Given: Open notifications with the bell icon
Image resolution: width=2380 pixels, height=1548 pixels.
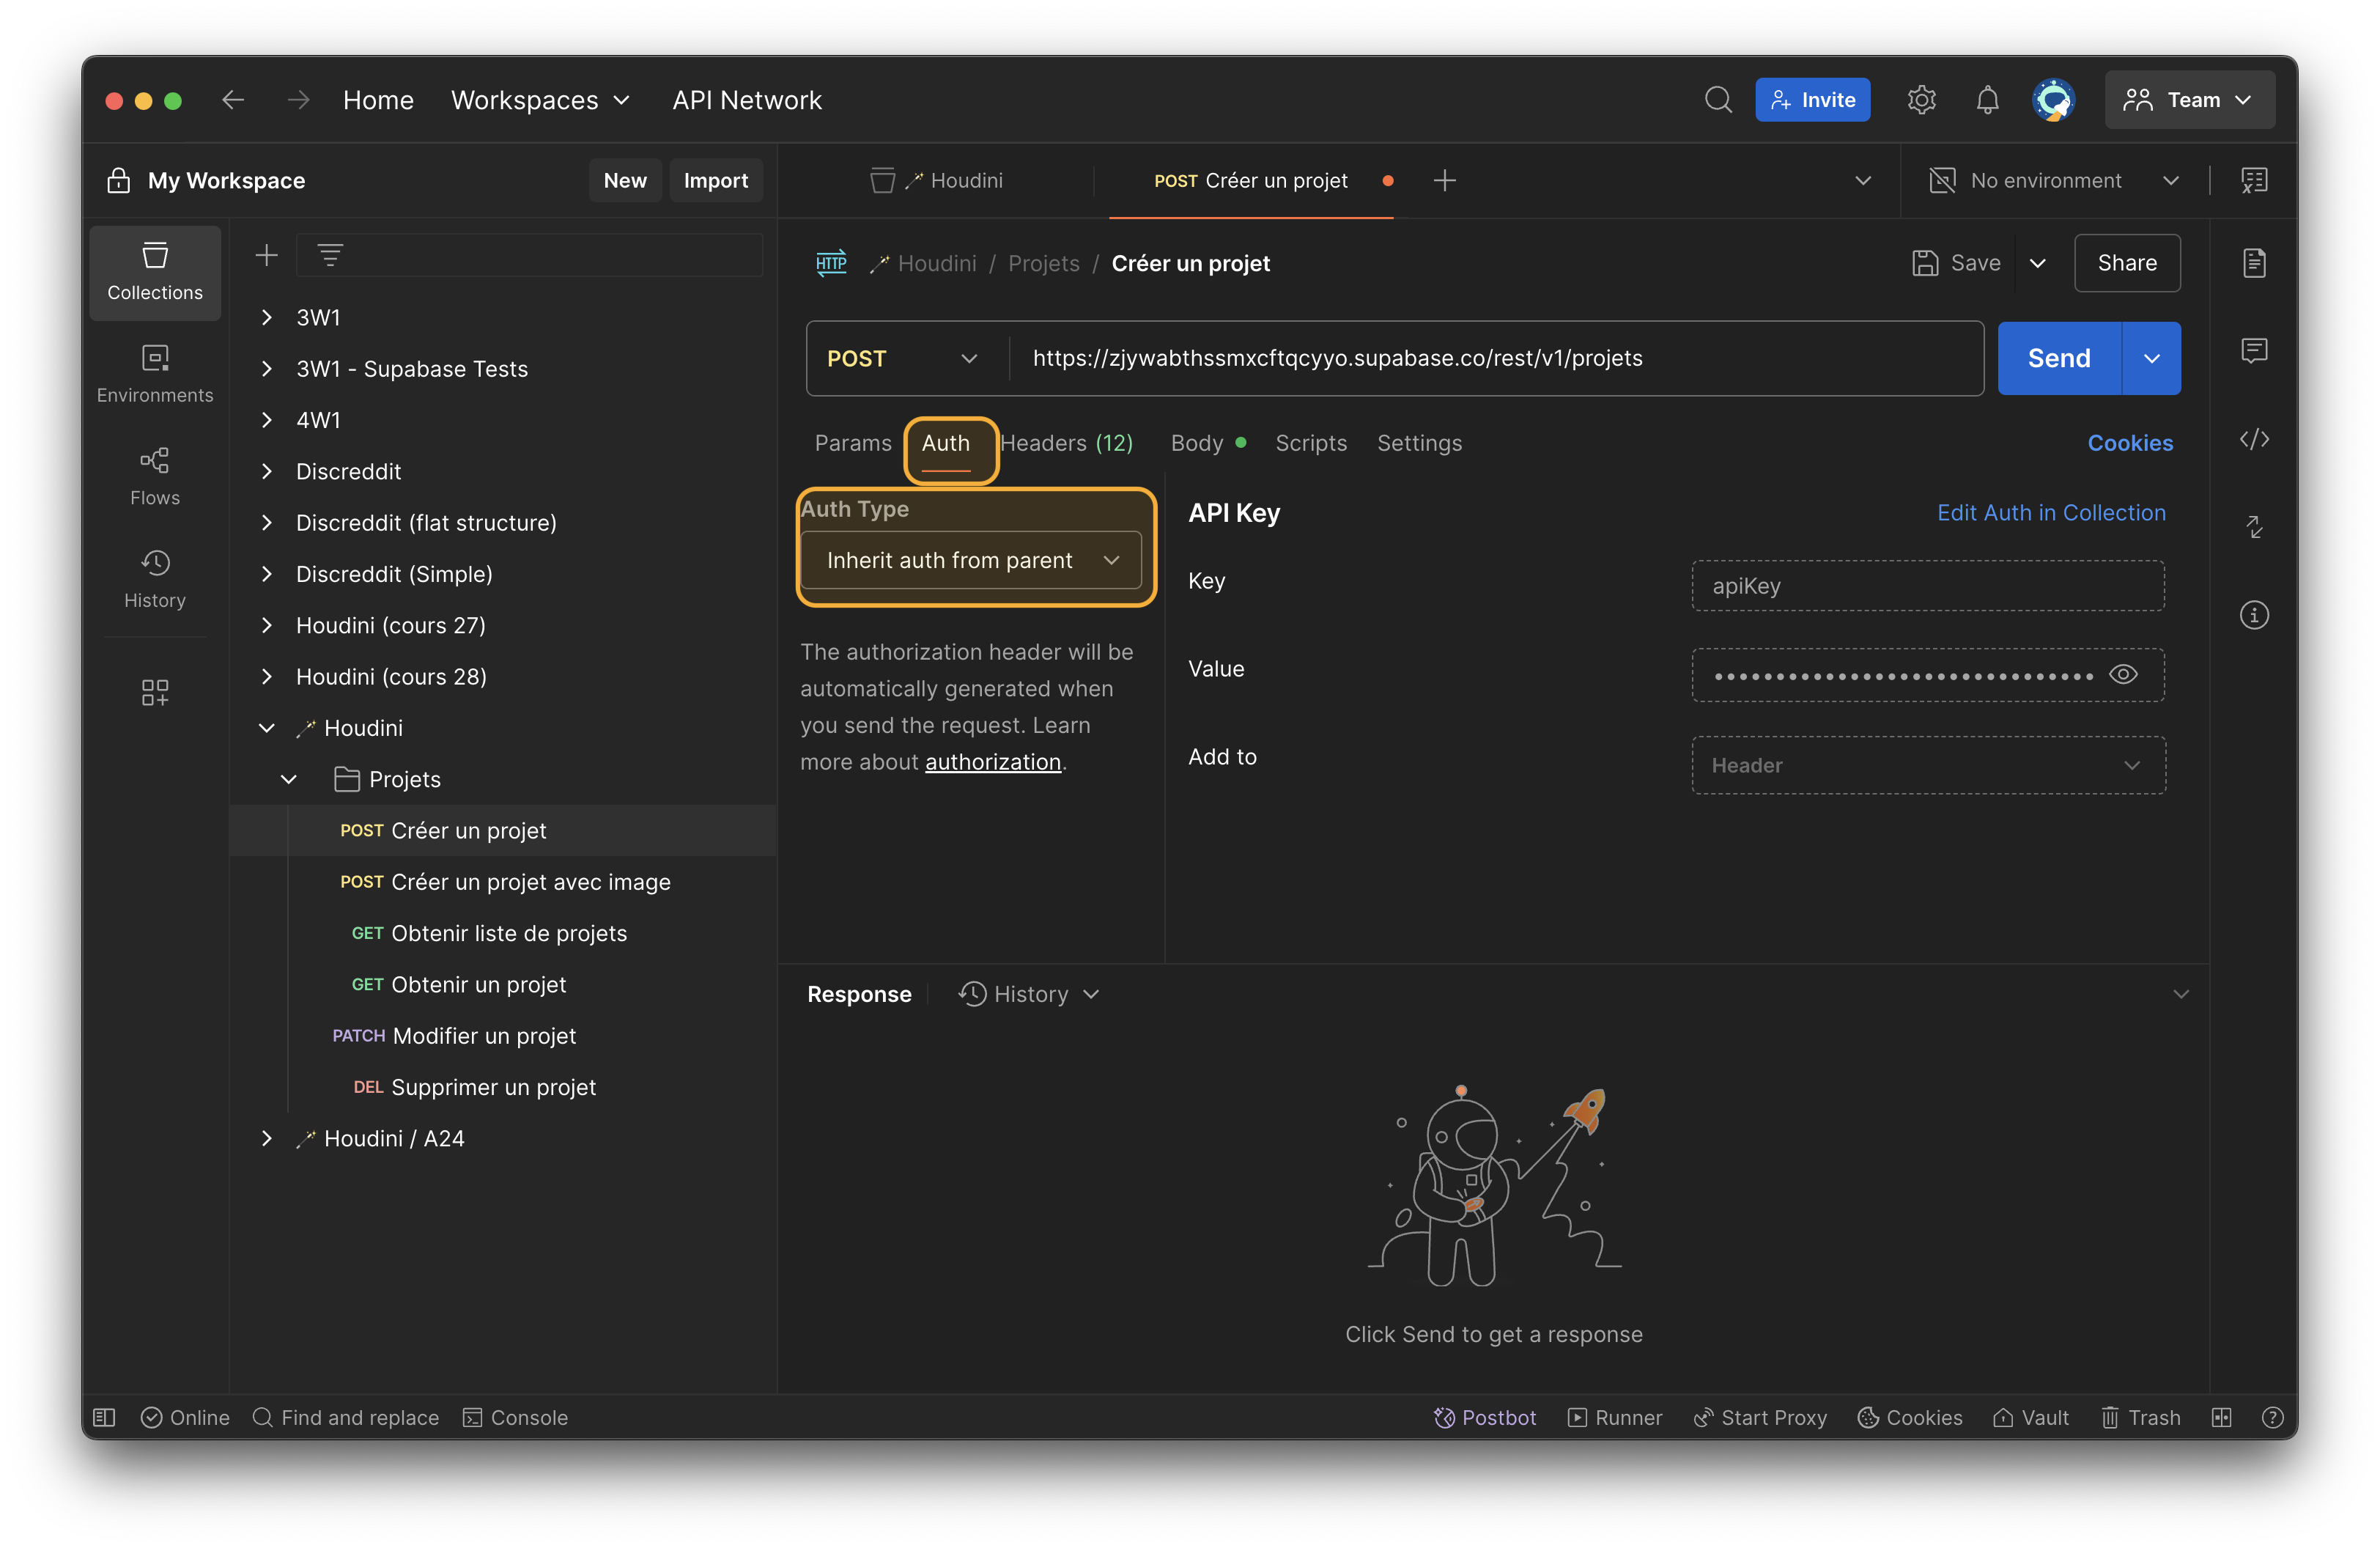Looking at the screenshot, I should point(1987,100).
